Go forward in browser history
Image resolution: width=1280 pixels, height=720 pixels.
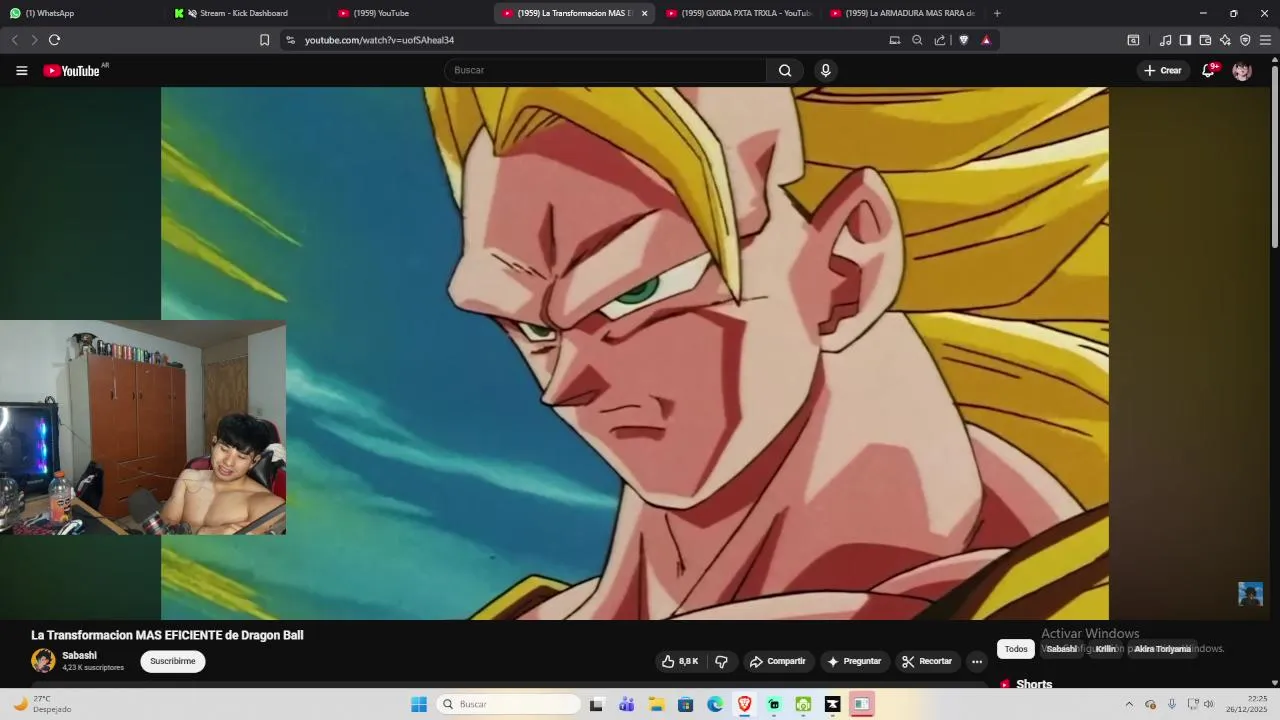(34, 40)
